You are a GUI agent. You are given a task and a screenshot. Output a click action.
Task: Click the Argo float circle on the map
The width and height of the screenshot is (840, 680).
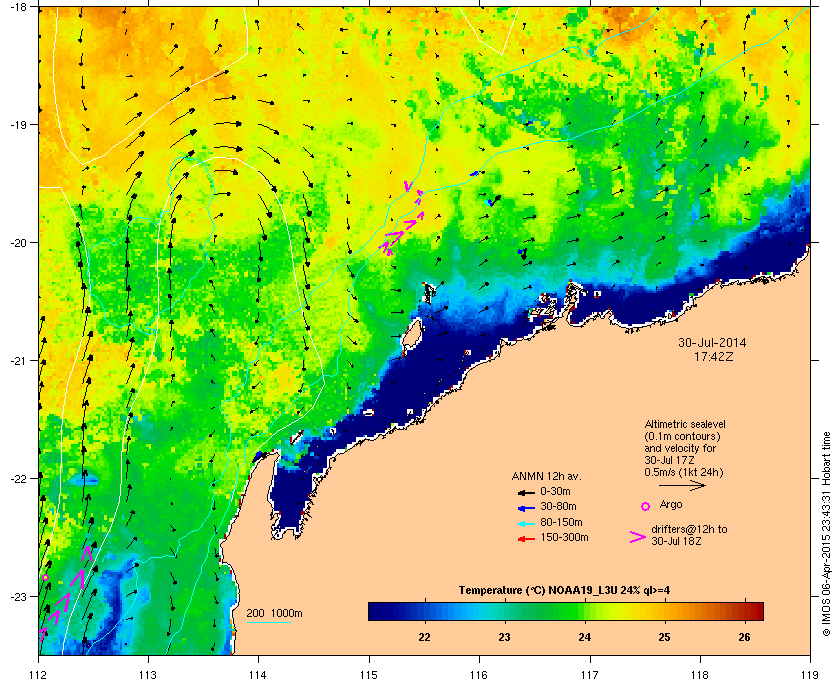tap(46, 577)
